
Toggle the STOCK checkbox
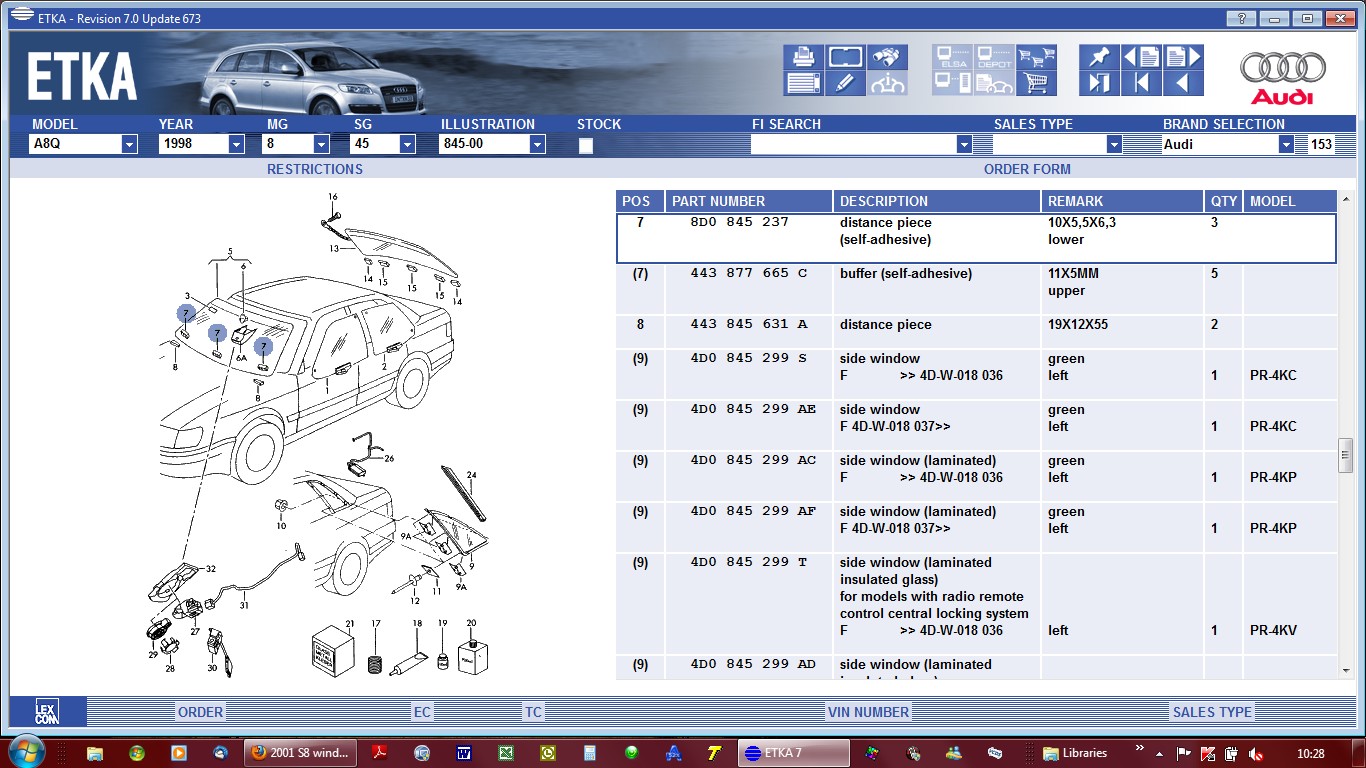pyautogui.click(x=586, y=145)
